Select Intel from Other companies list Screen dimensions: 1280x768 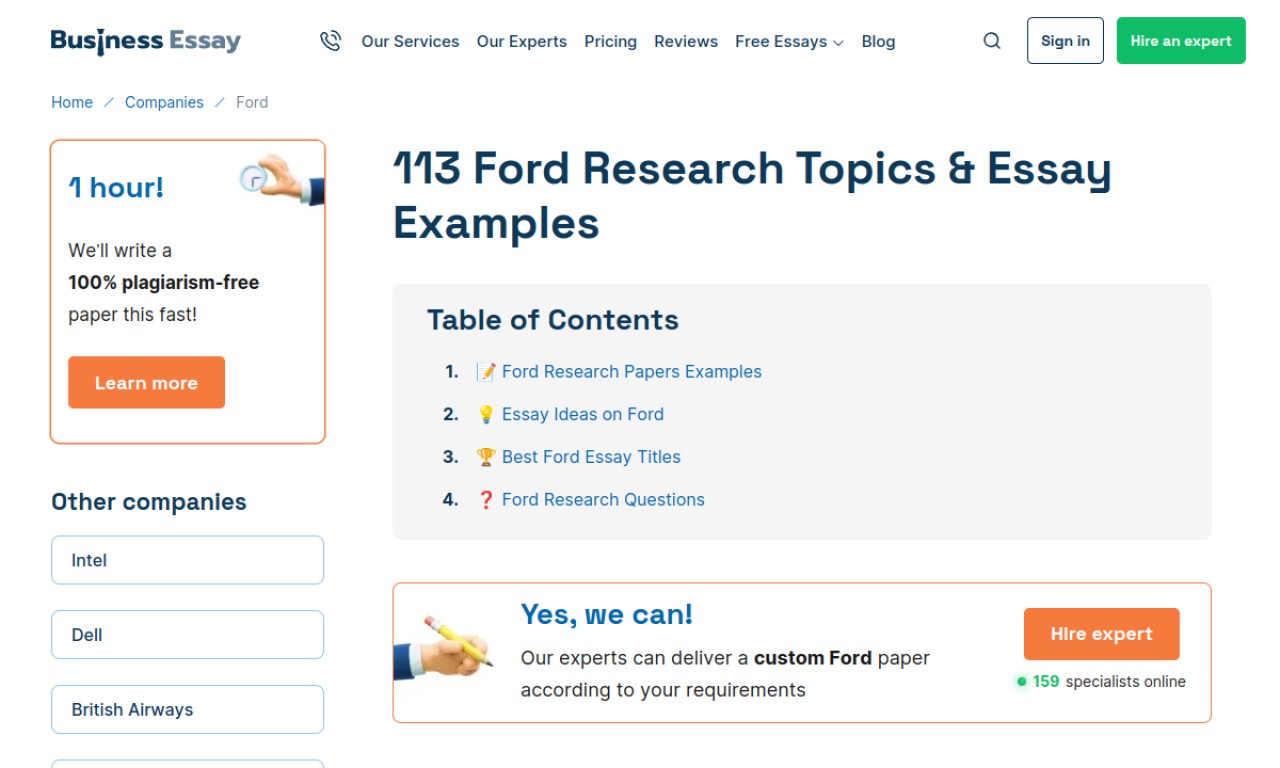187,560
